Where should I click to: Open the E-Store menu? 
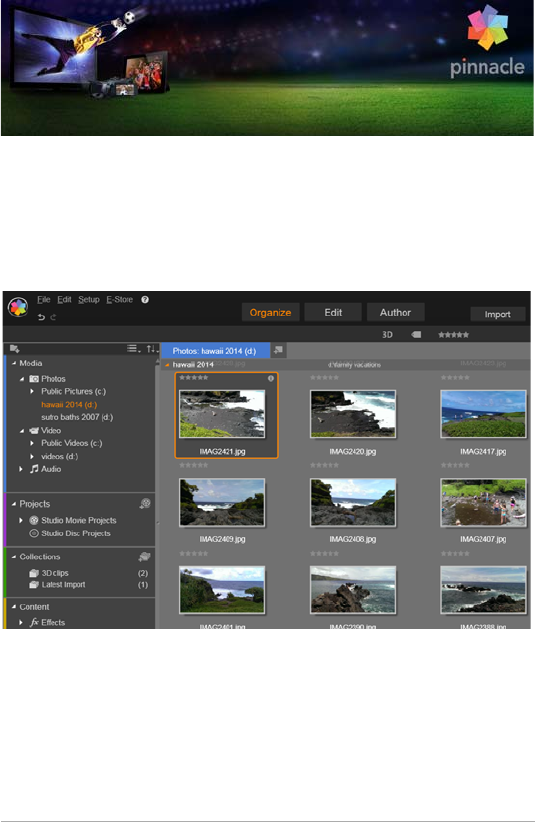click(x=119, y=299)
